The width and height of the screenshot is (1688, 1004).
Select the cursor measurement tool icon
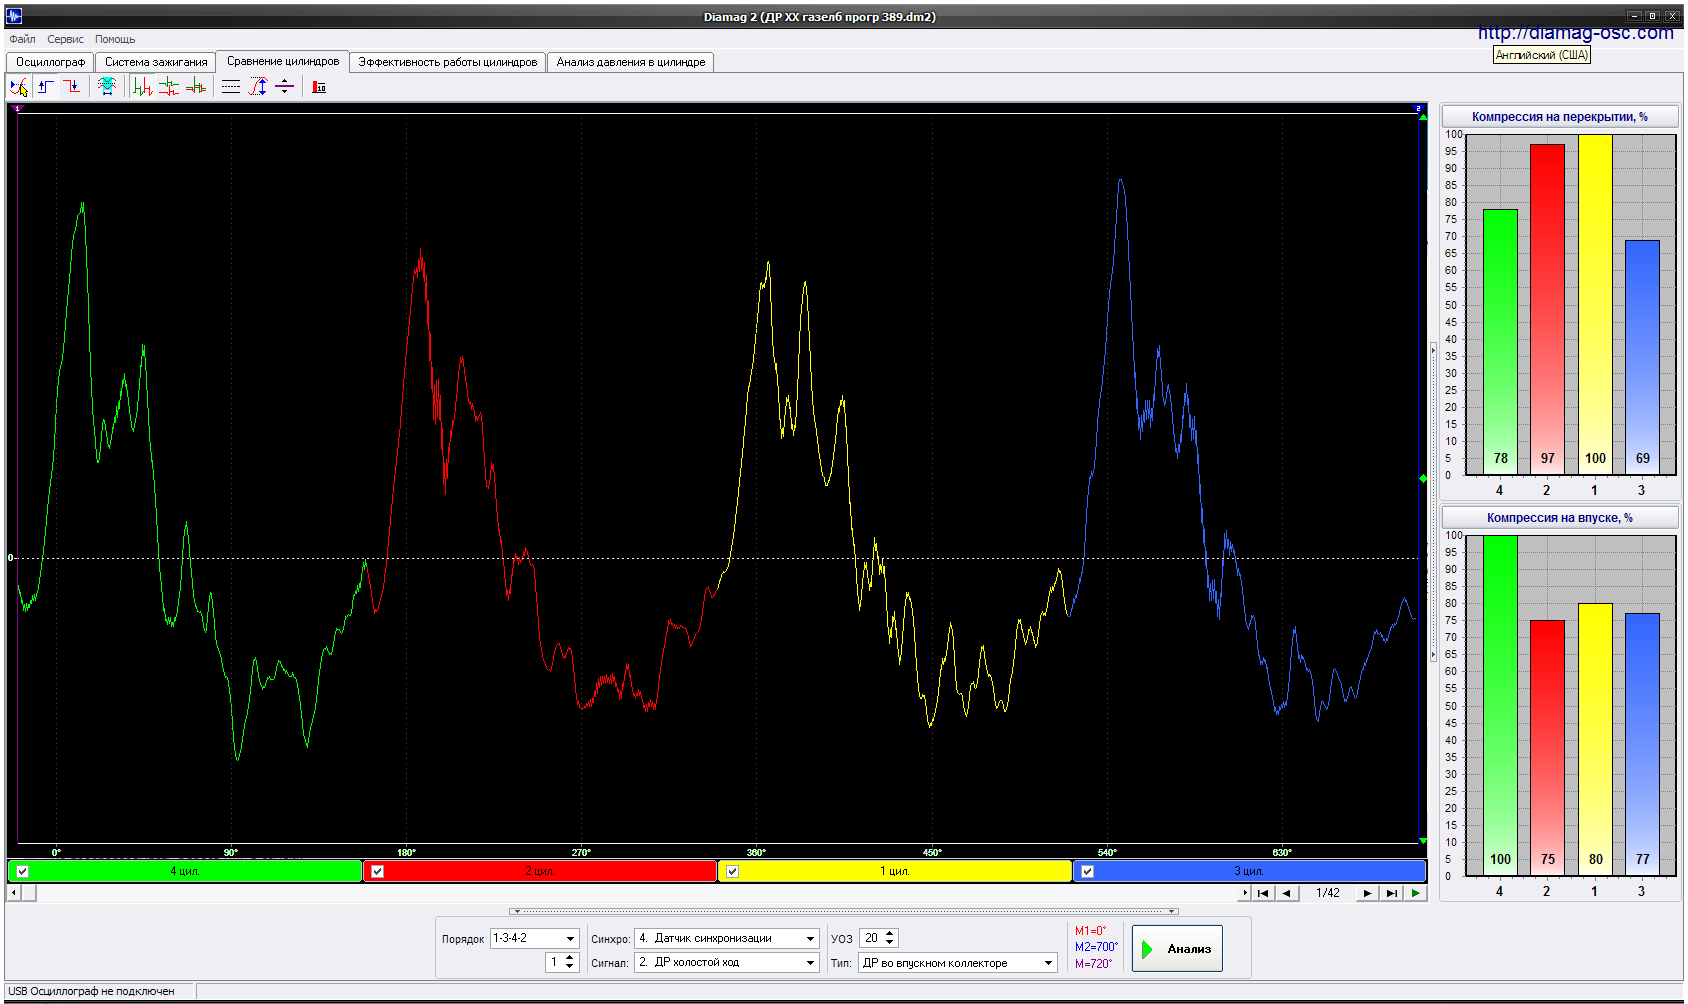tap(18, 87)
